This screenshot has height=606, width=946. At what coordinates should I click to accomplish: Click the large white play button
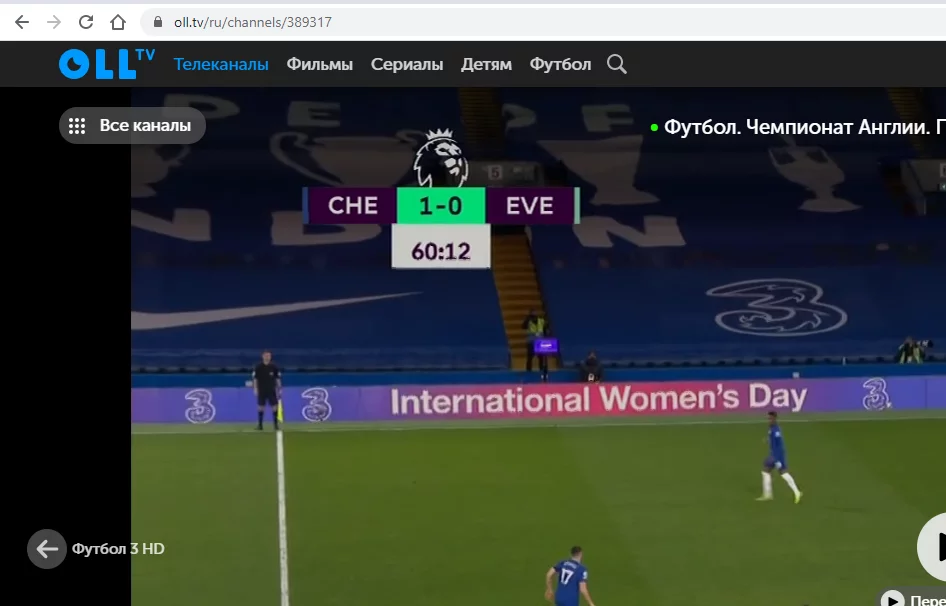click(x=933, y=546)
